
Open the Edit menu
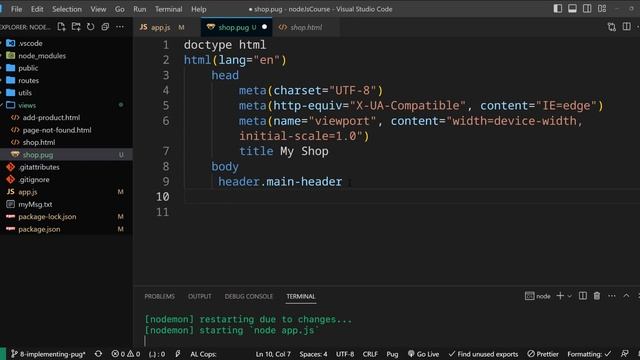pyautogui.click(x=37, y=9)
